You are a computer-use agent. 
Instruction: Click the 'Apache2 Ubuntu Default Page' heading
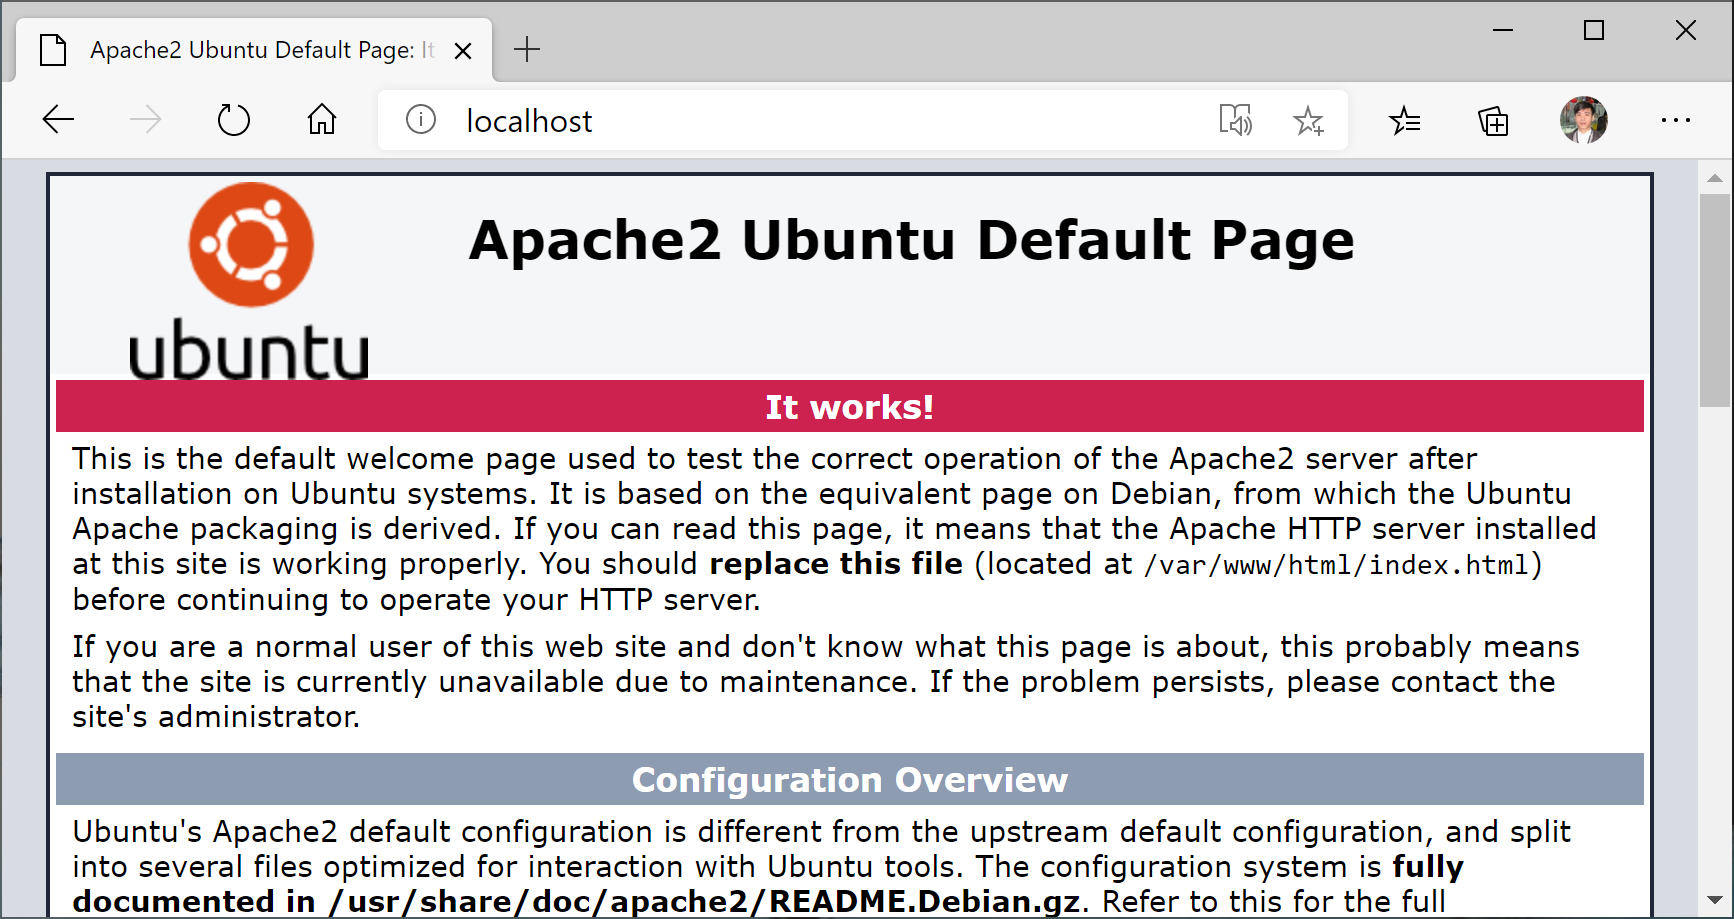click(912, 241)
